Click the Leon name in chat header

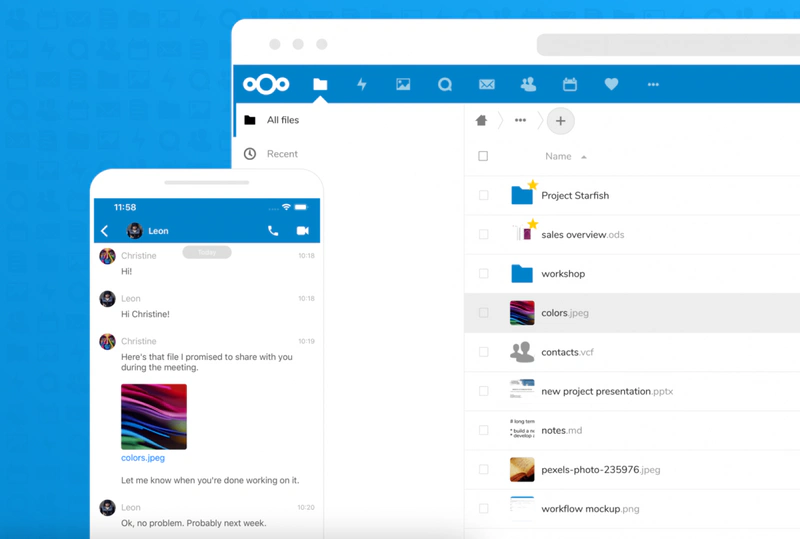158,231
